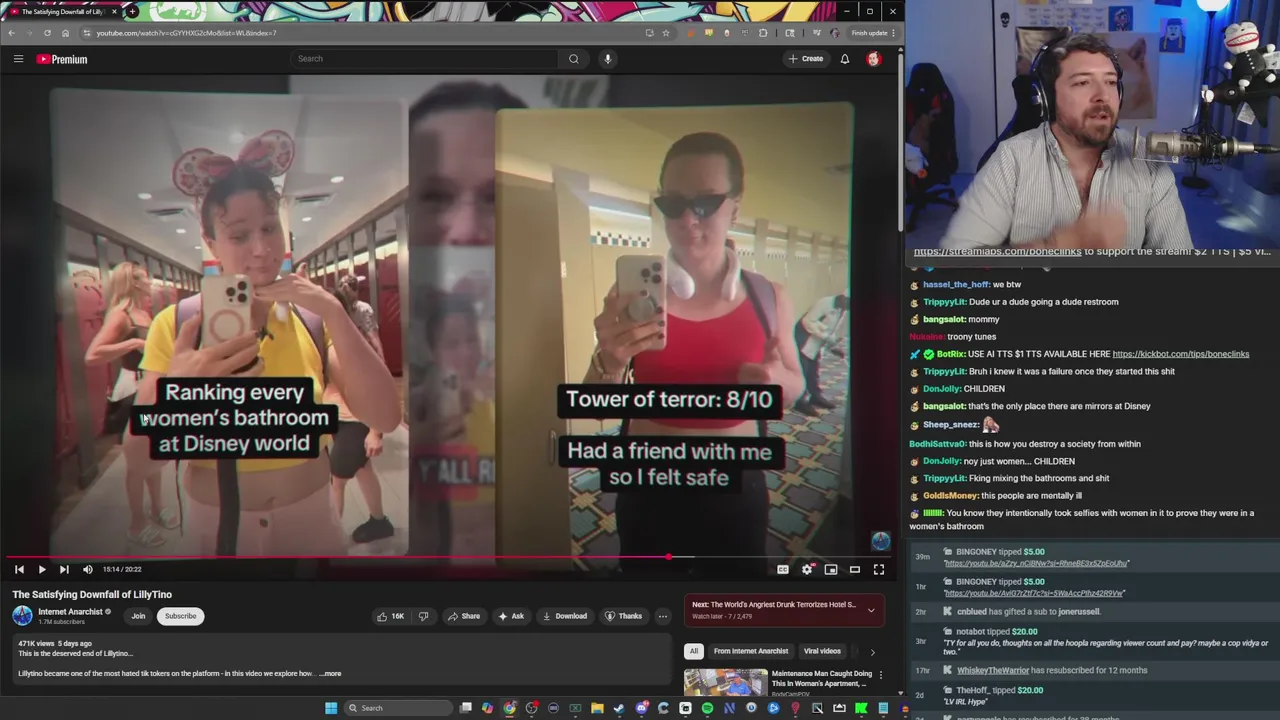Like the video (16K thumbs up)
This screenshot has height=720, width=1280.
tap(390, 616)
